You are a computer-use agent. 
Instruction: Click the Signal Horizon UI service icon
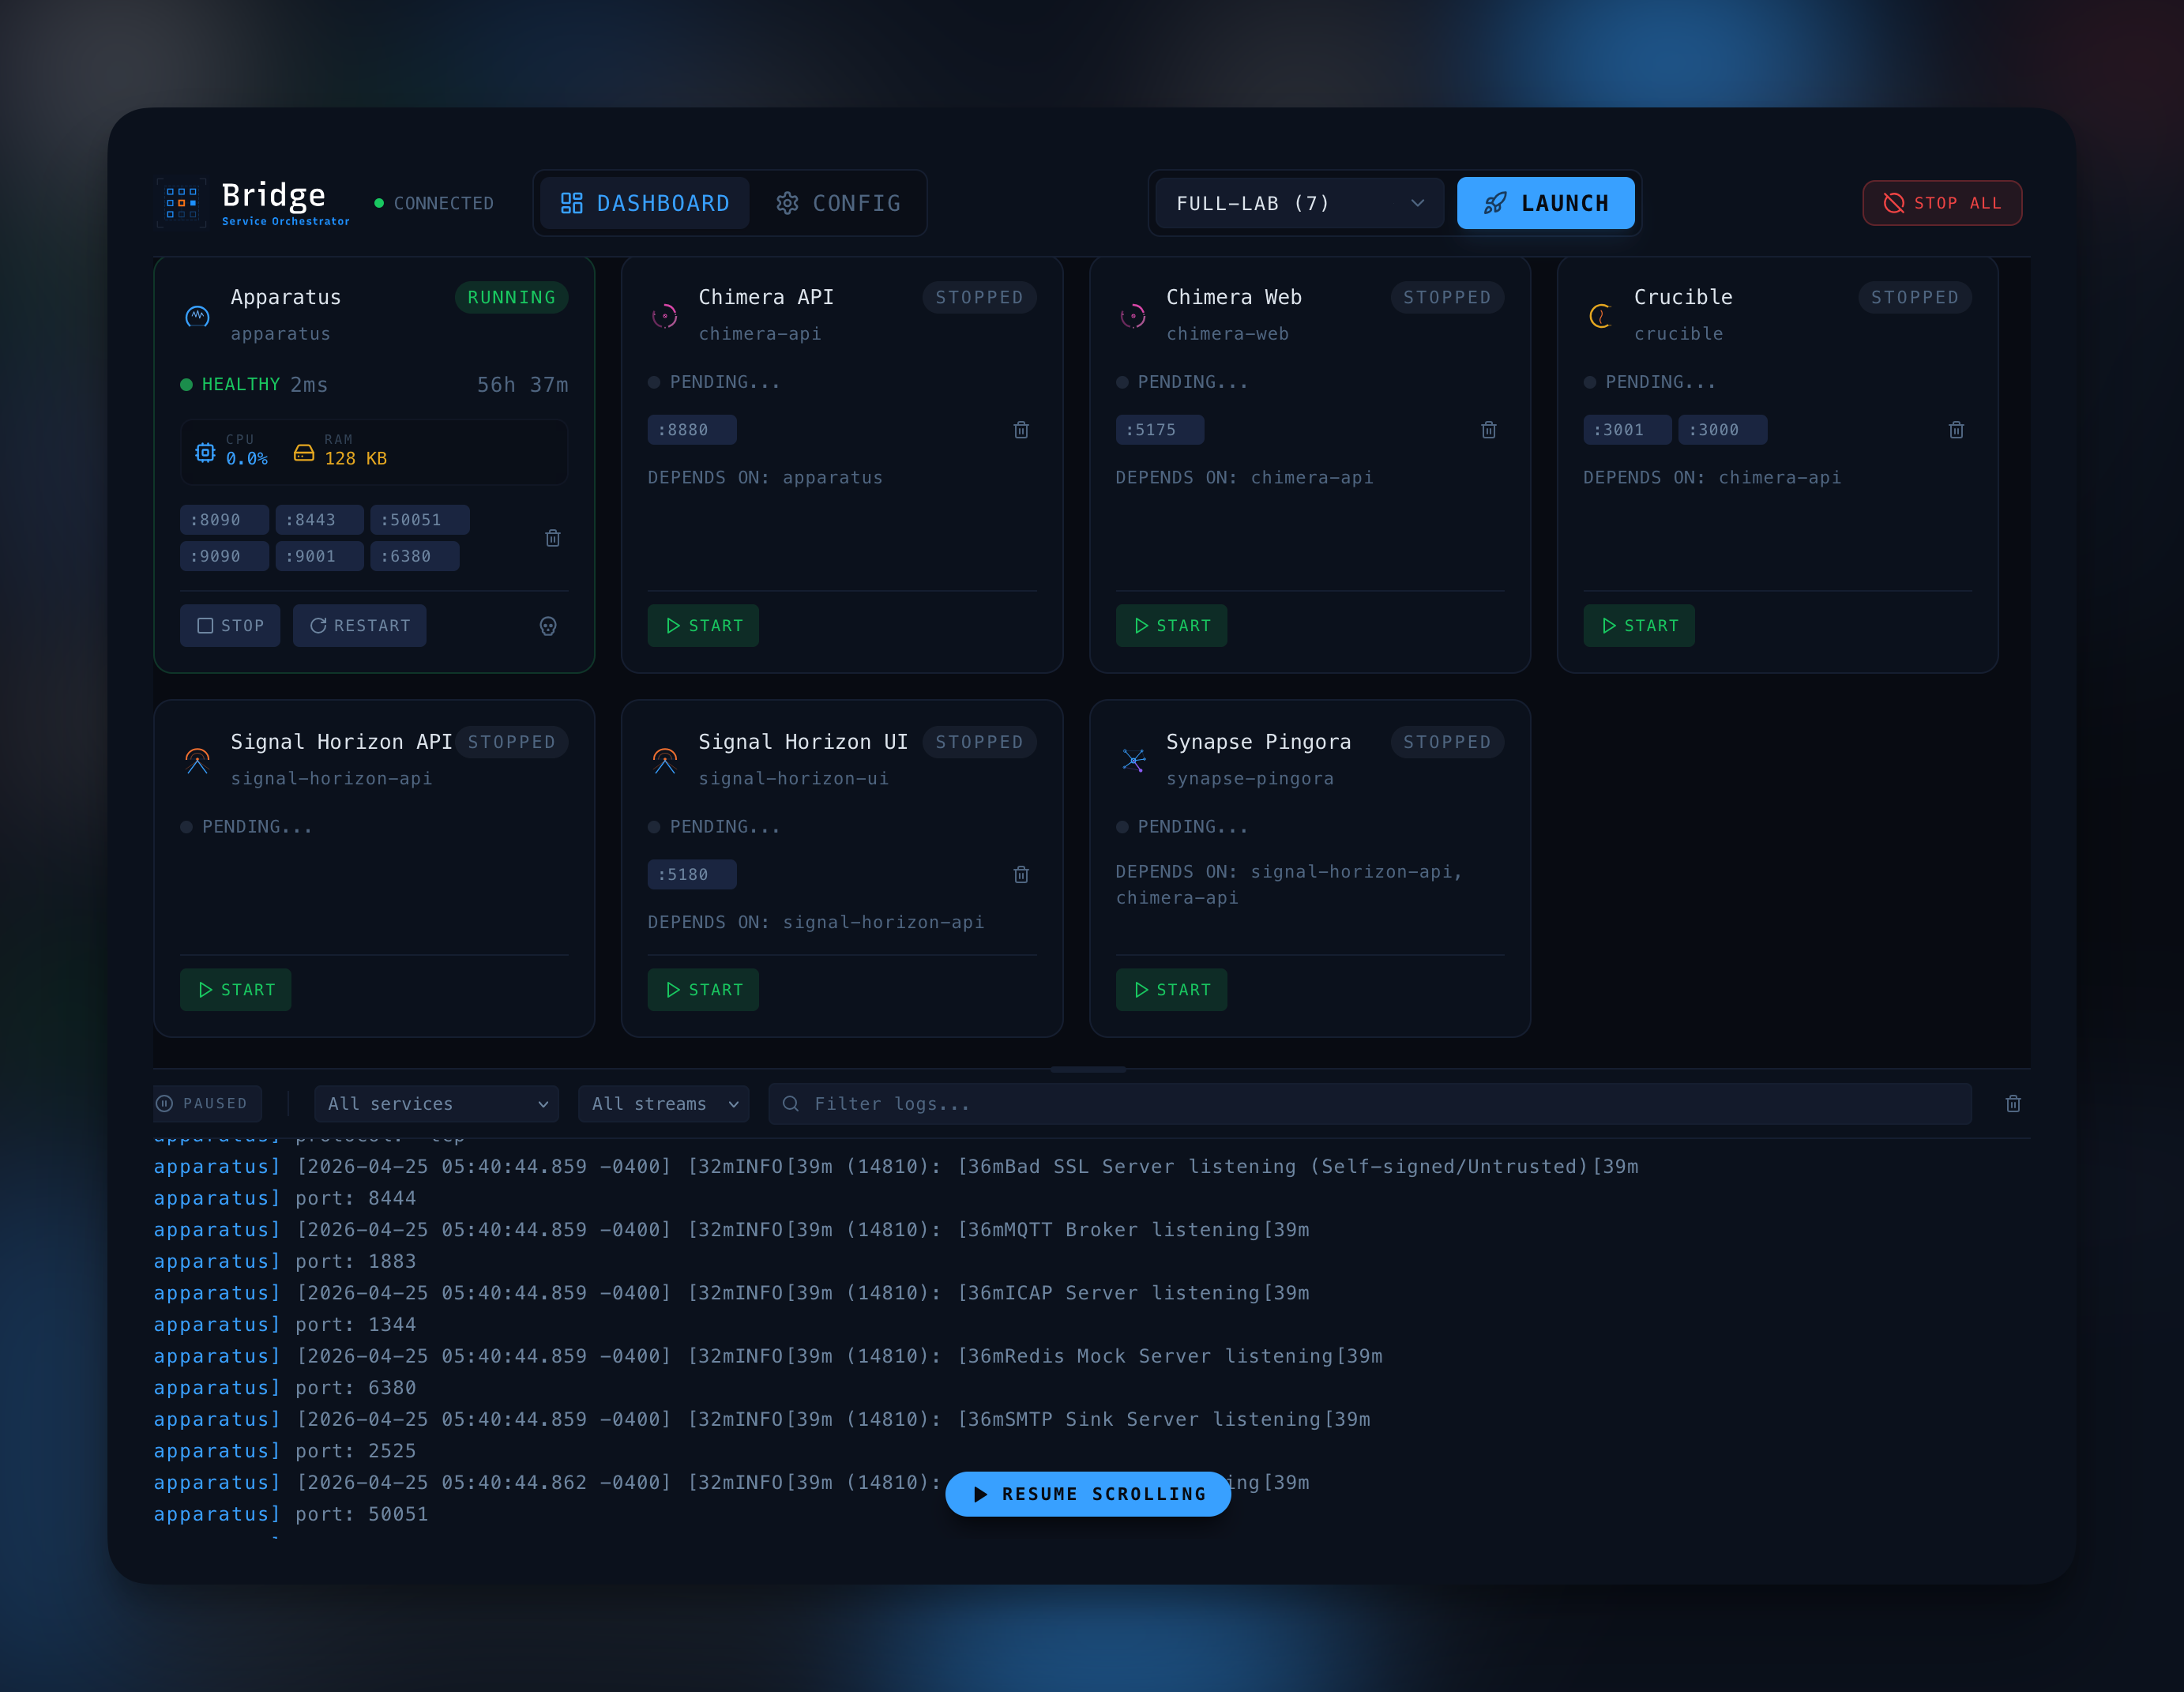(665, 761)
